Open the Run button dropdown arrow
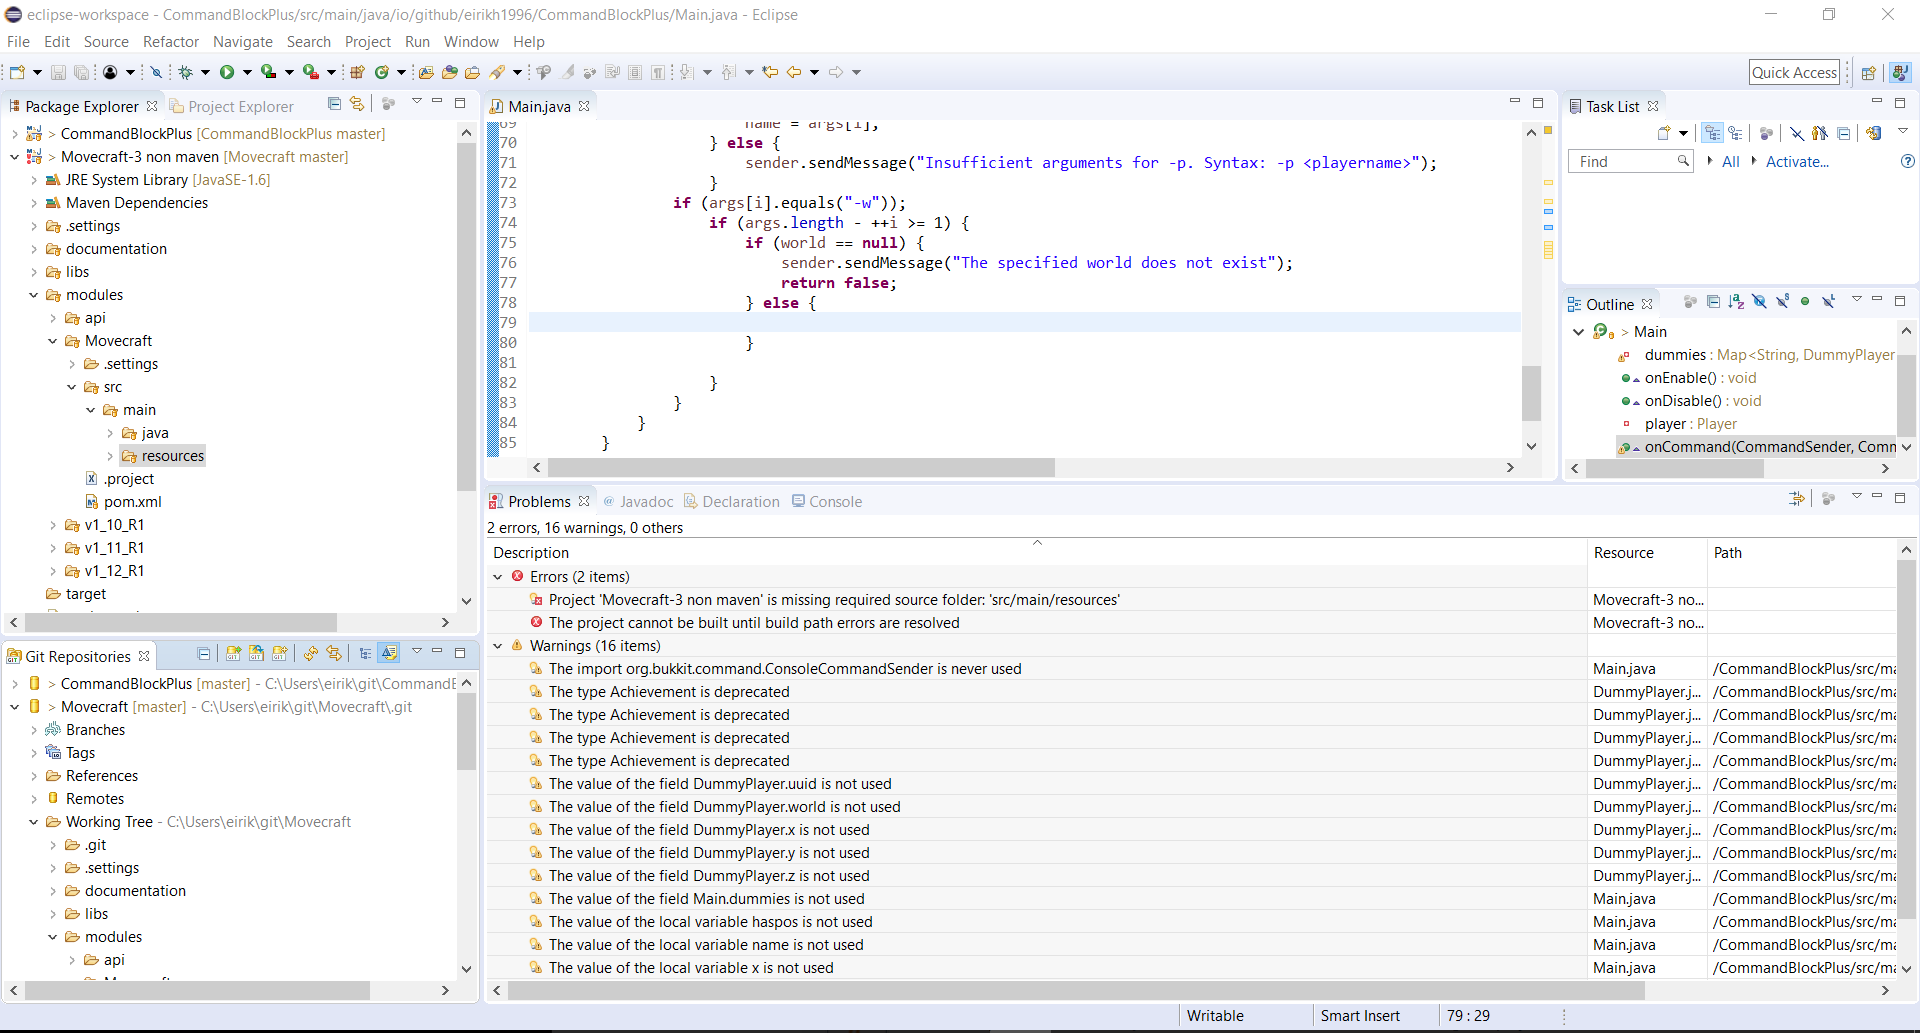Viewport: 1920px width, 1033px height. pos(247,72)
